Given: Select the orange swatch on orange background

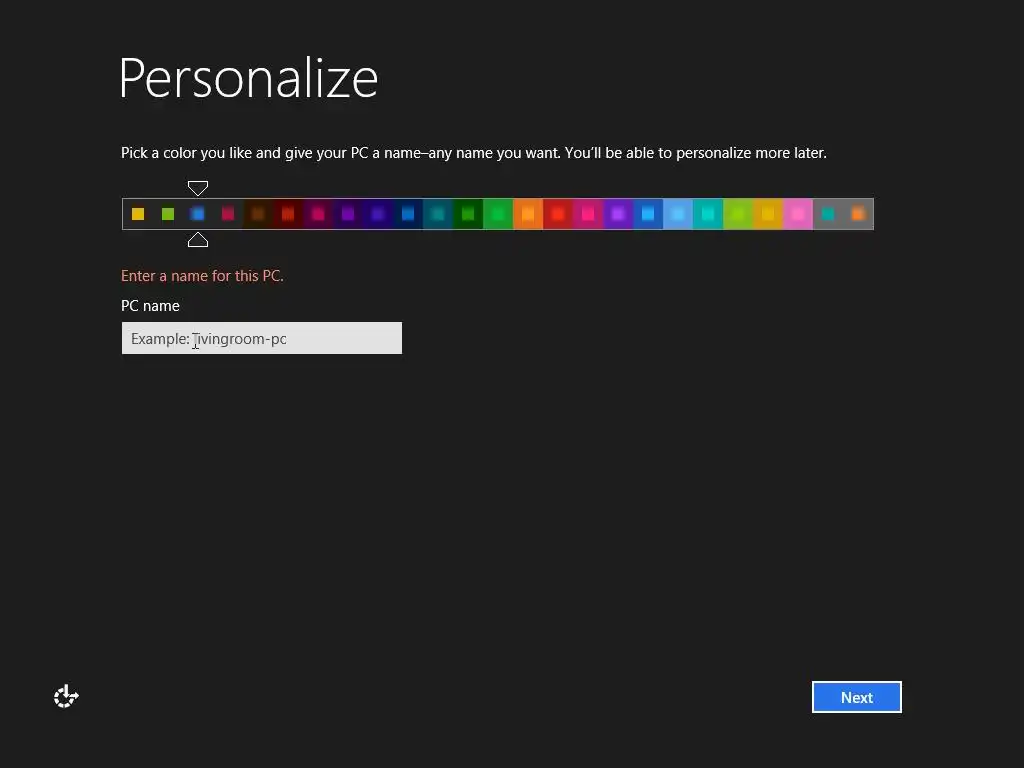Looking at the screenshot, I should point(528,214).
